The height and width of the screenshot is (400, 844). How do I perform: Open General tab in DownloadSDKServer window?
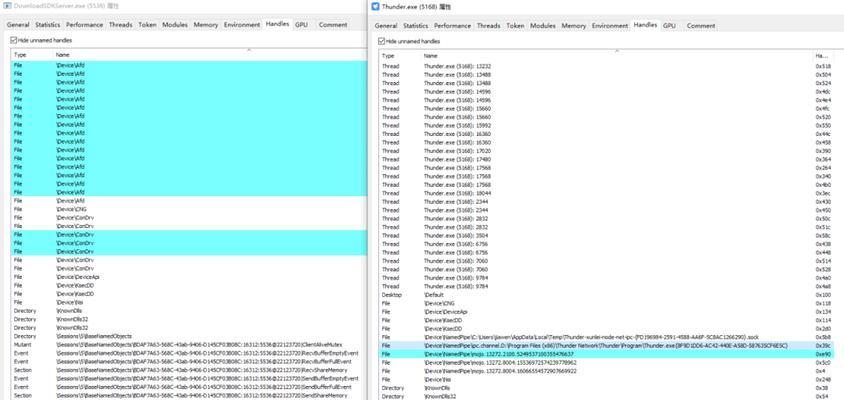18,25
